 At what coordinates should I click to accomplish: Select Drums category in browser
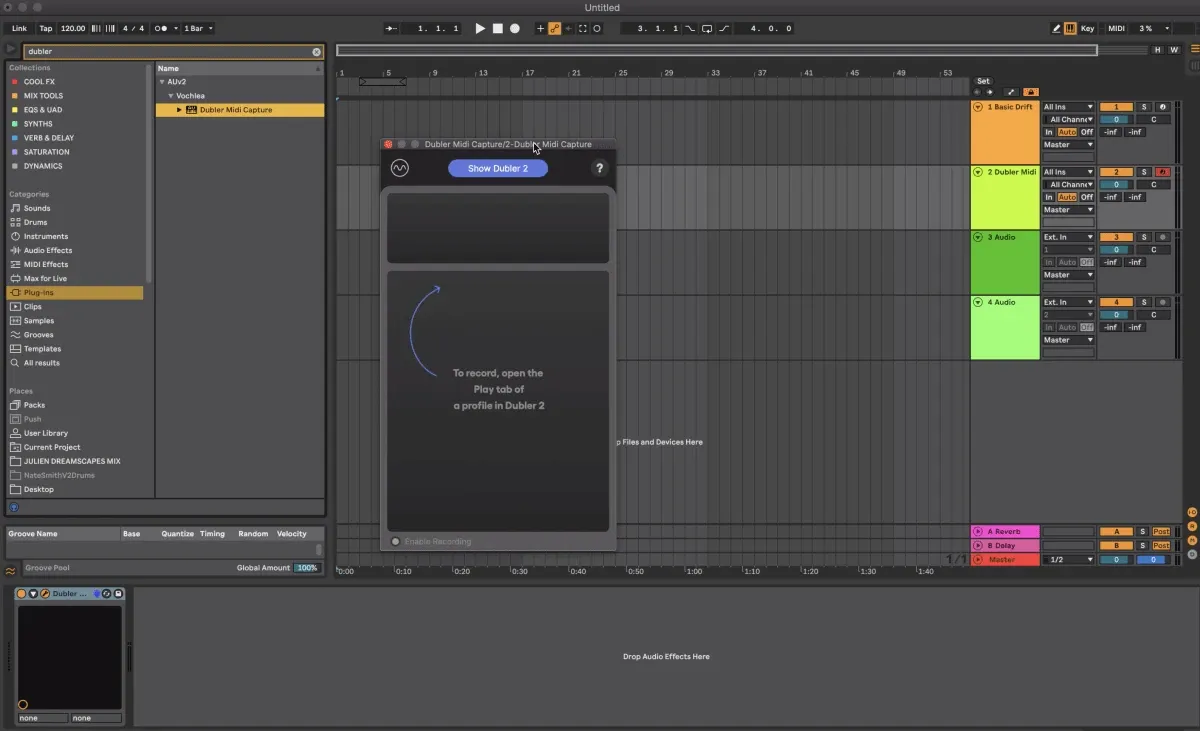pyautogui.click(x=35, y=222)
